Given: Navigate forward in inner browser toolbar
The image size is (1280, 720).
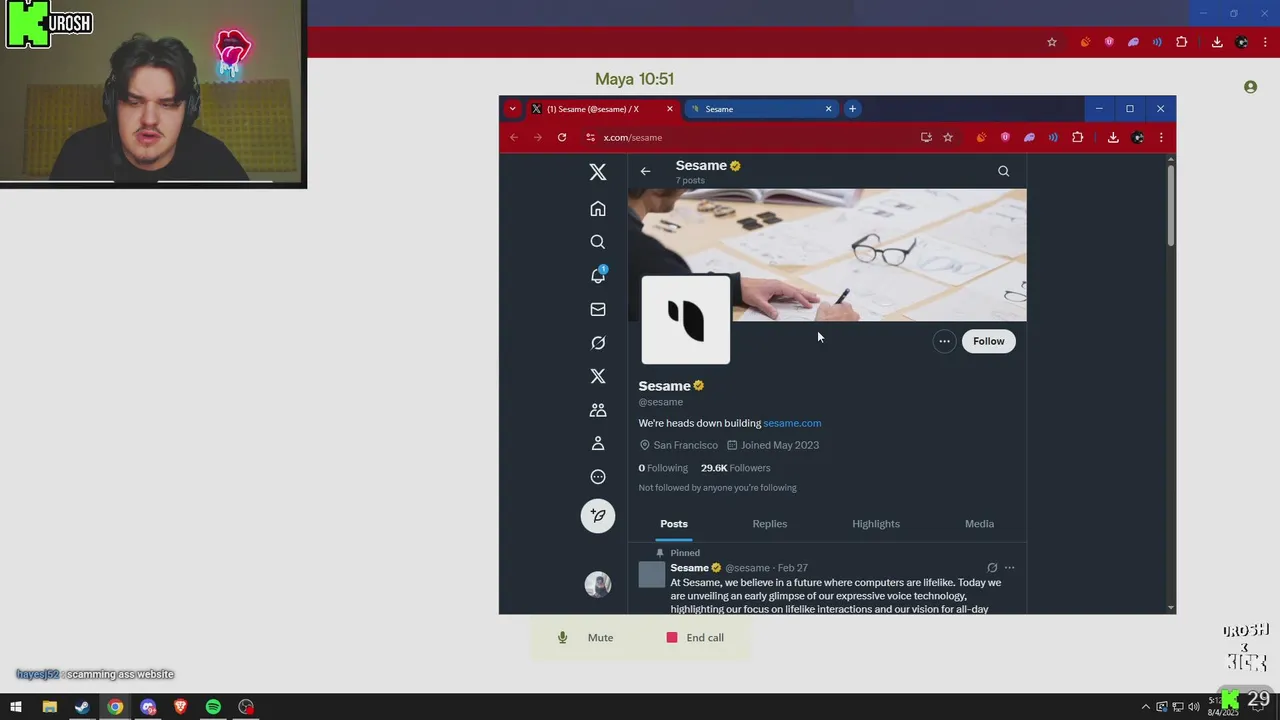Looking at the screenshot, I should tap(538, 137).
